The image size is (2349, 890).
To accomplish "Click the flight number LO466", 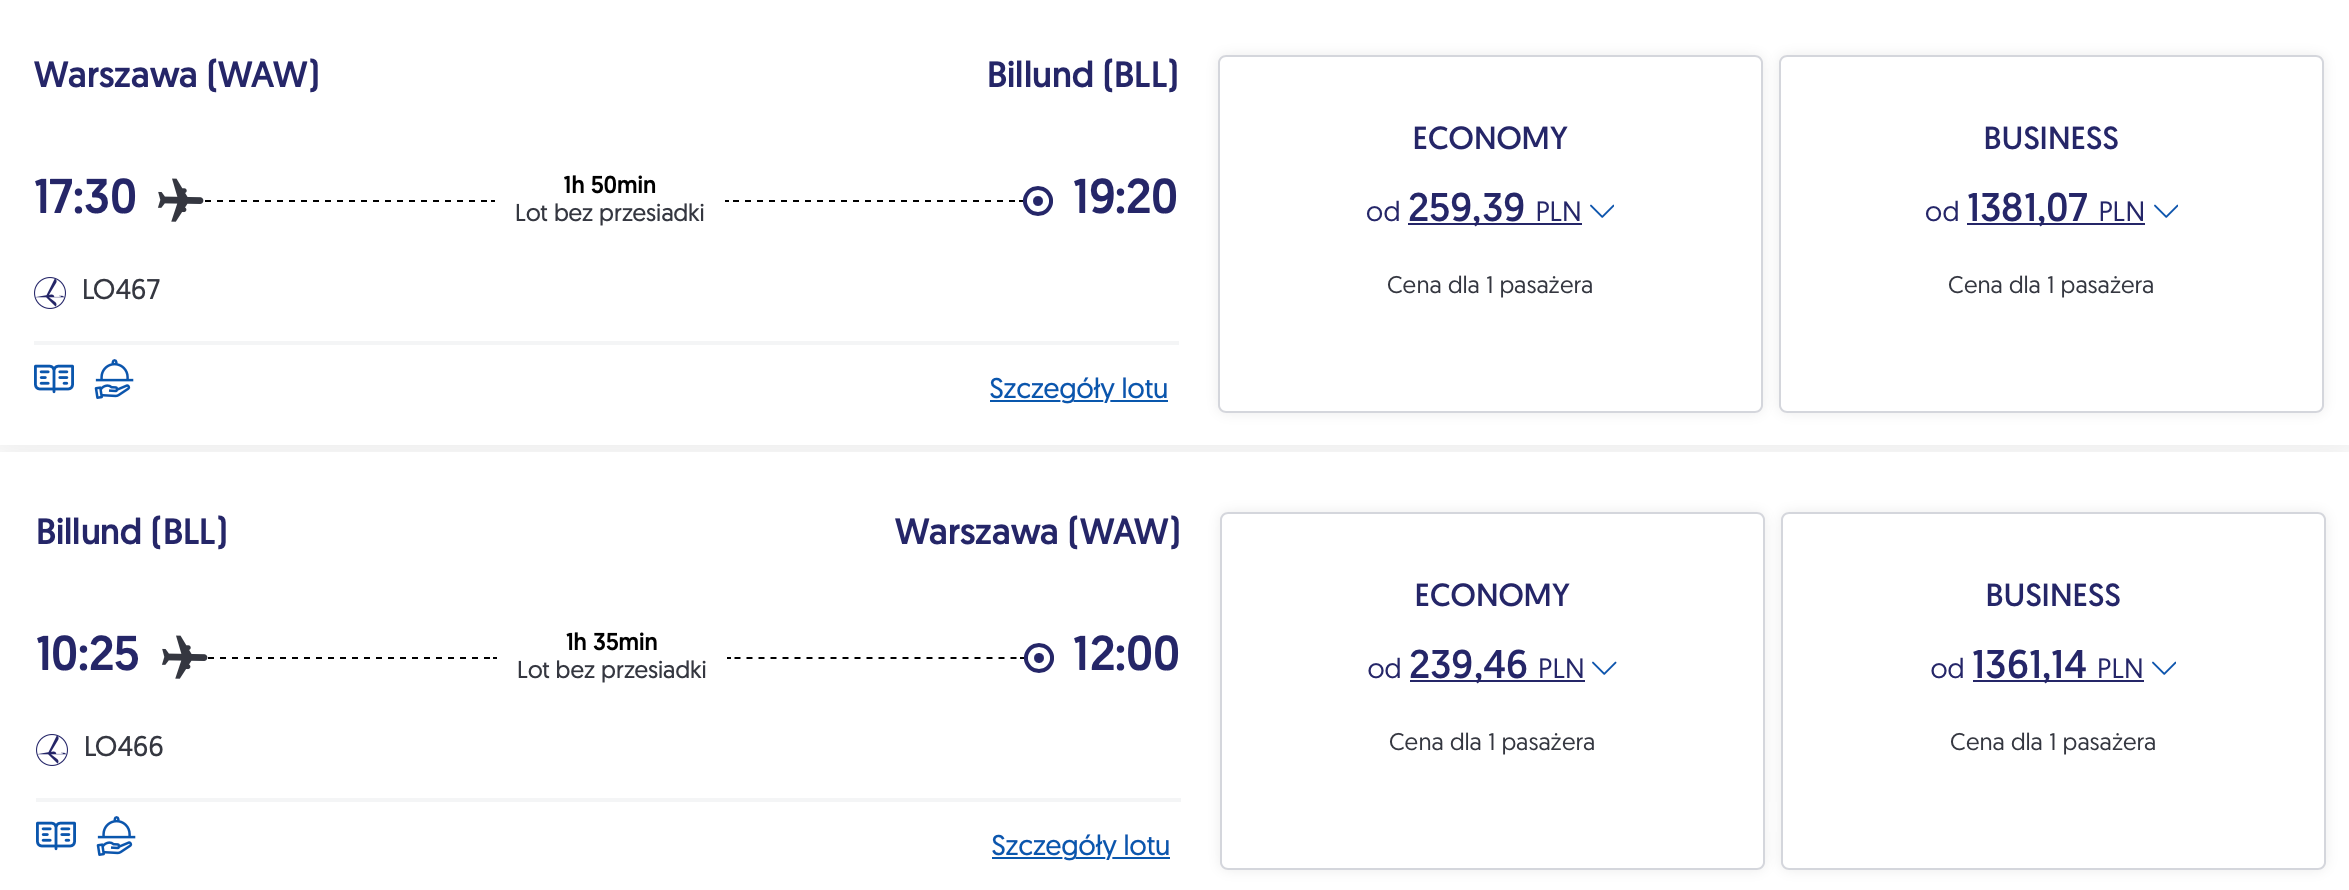I will tap(123, 747).
